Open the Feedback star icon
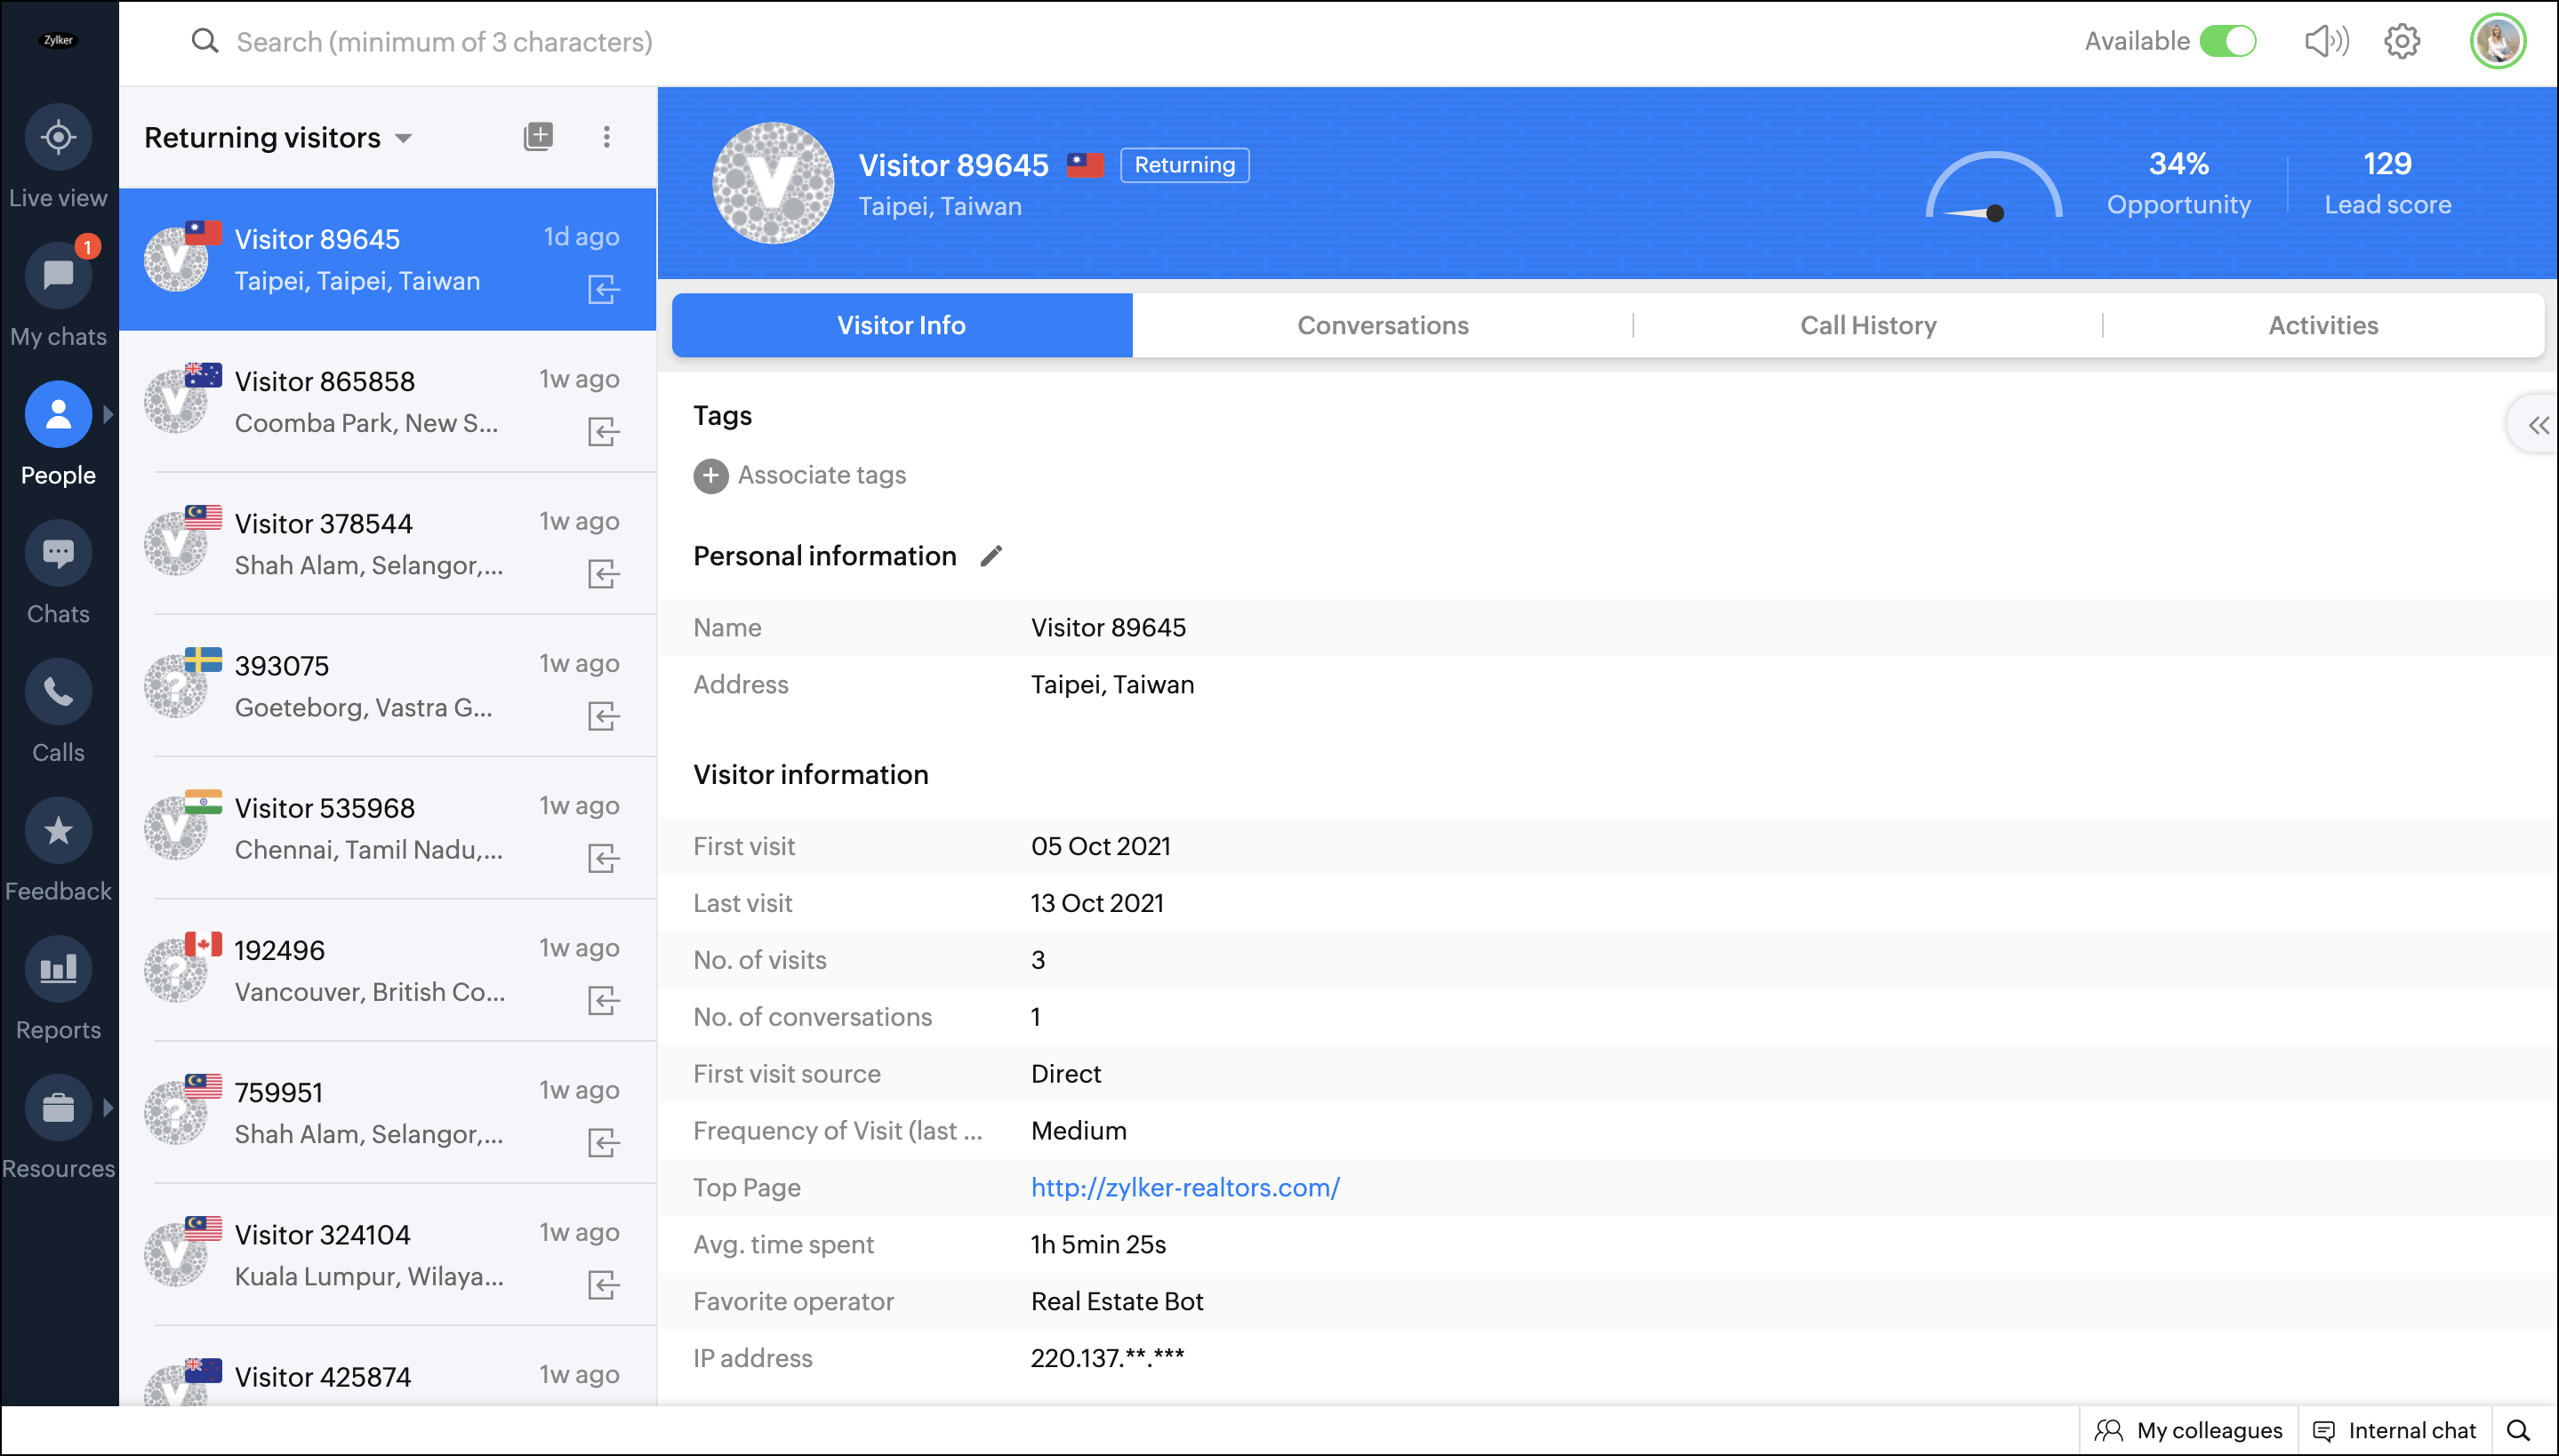 [x=58, y=831]
